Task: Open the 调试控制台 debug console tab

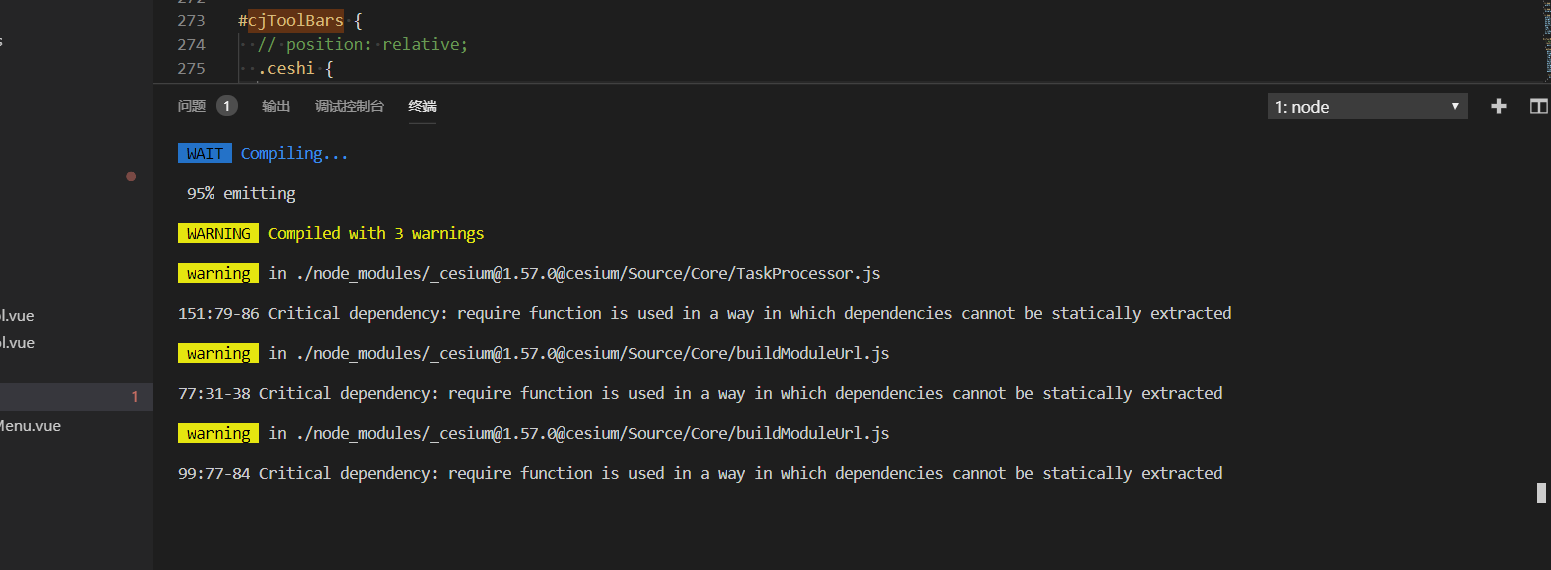Action: (349, 106)
